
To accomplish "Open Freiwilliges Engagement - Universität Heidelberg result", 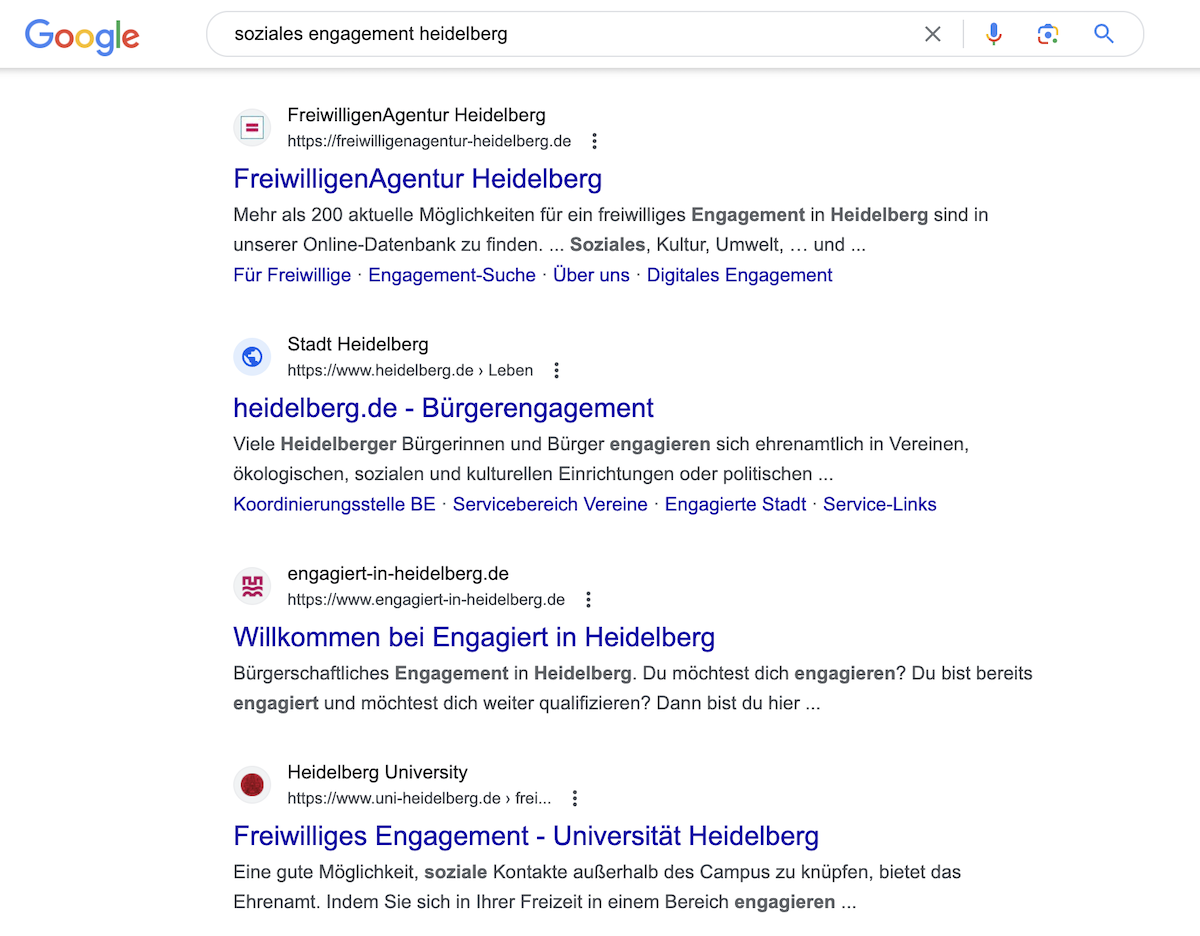I will click(x=526, y=836).
